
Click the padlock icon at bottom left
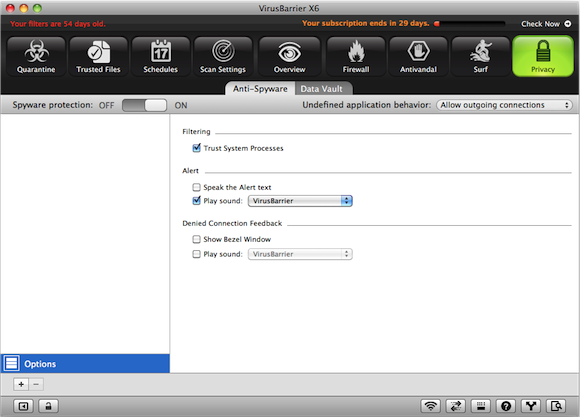coord(48,406)
